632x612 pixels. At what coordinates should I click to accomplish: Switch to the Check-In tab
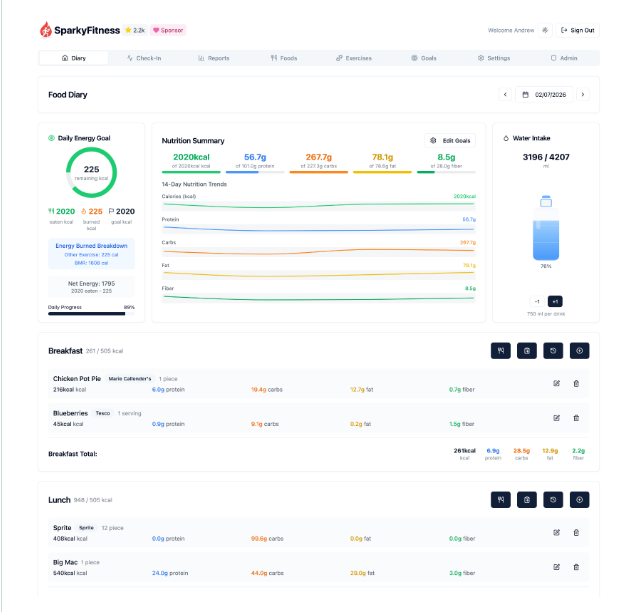coord(144,58)
